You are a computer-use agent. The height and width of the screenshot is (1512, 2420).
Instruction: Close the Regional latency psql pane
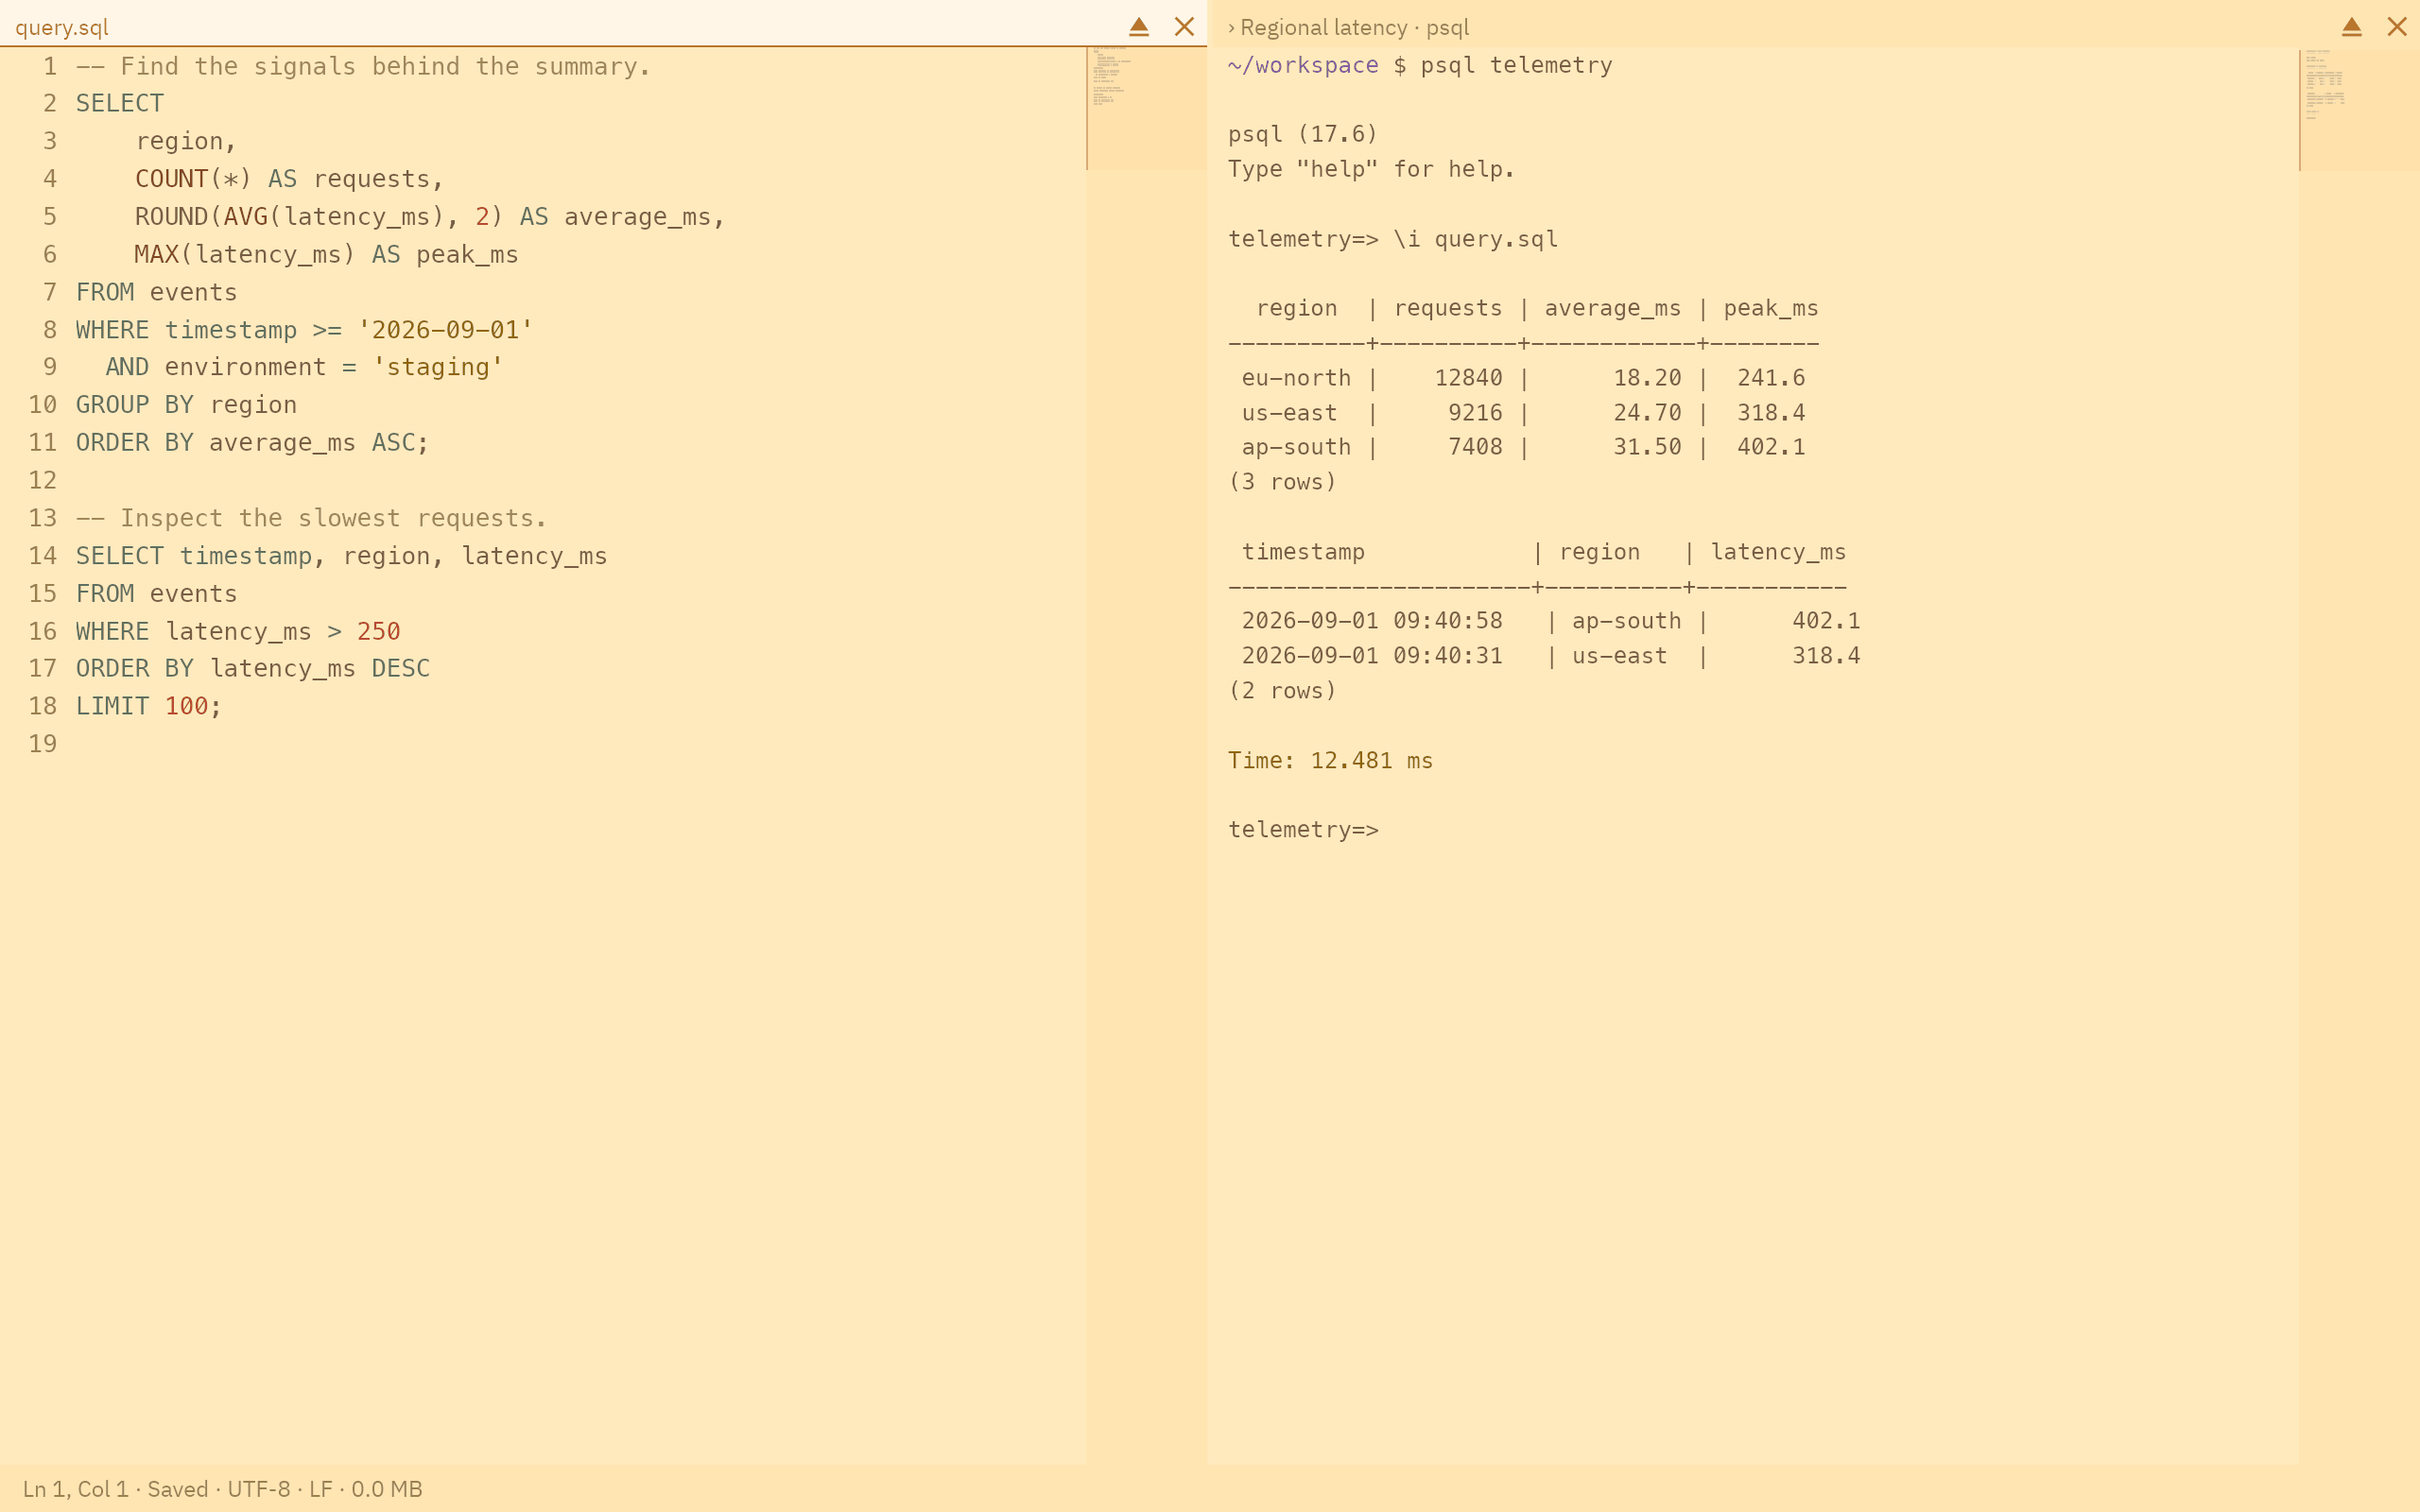2396,27
